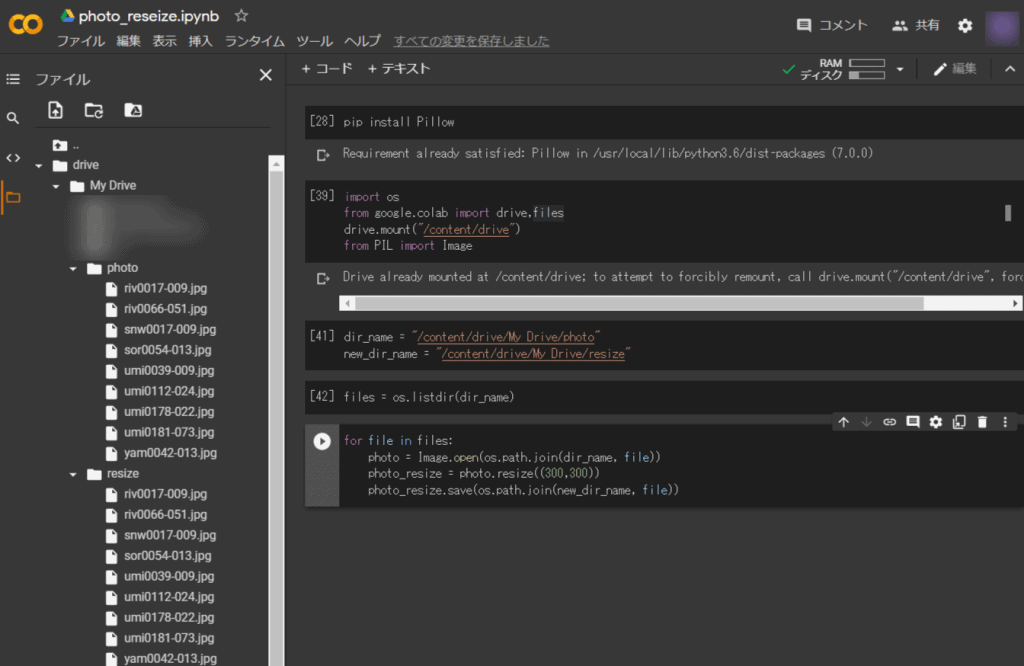The height and width of the screenshot is (666, 1024).
Task: Collapse the header with the chevron
Action: point(1009,69)
